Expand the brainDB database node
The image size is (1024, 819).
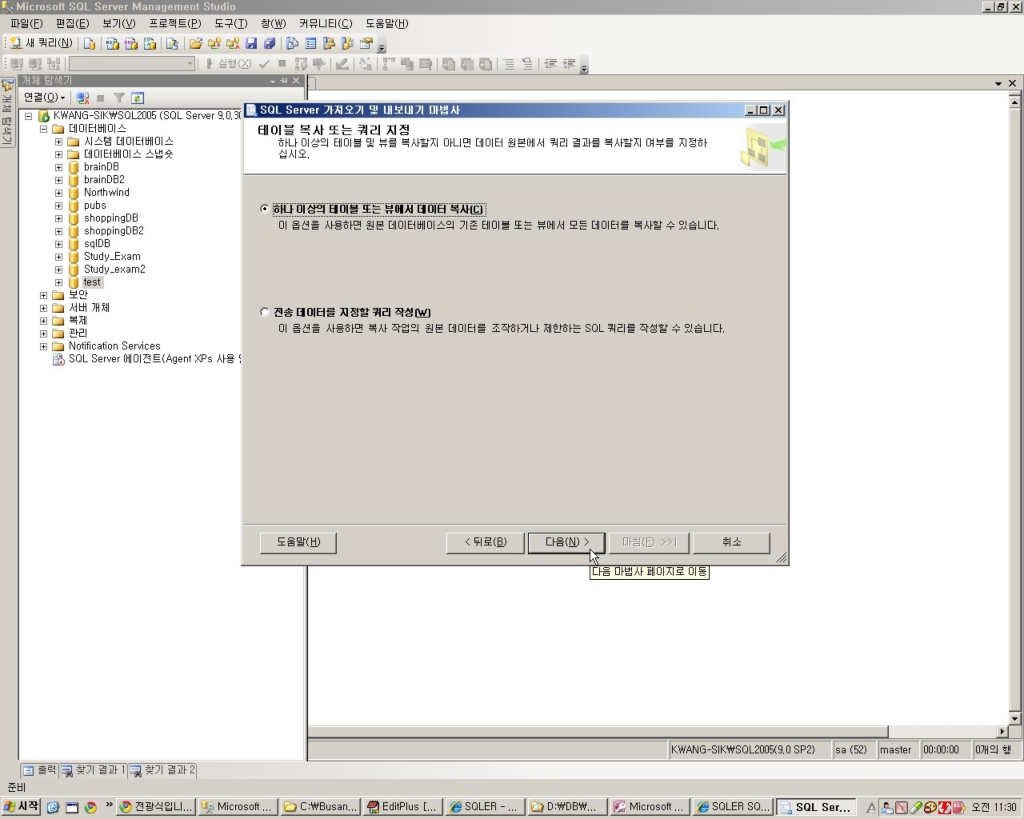tap(59, 167)
